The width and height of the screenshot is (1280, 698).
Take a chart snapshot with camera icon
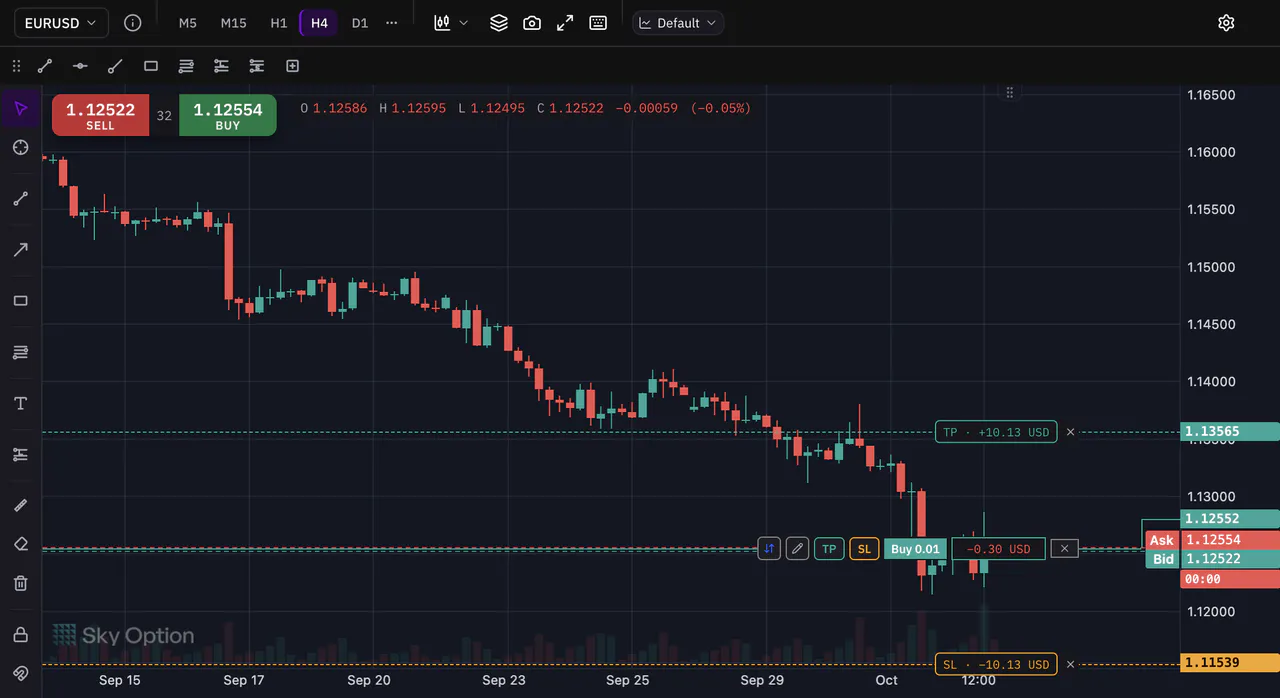[532, 22]
